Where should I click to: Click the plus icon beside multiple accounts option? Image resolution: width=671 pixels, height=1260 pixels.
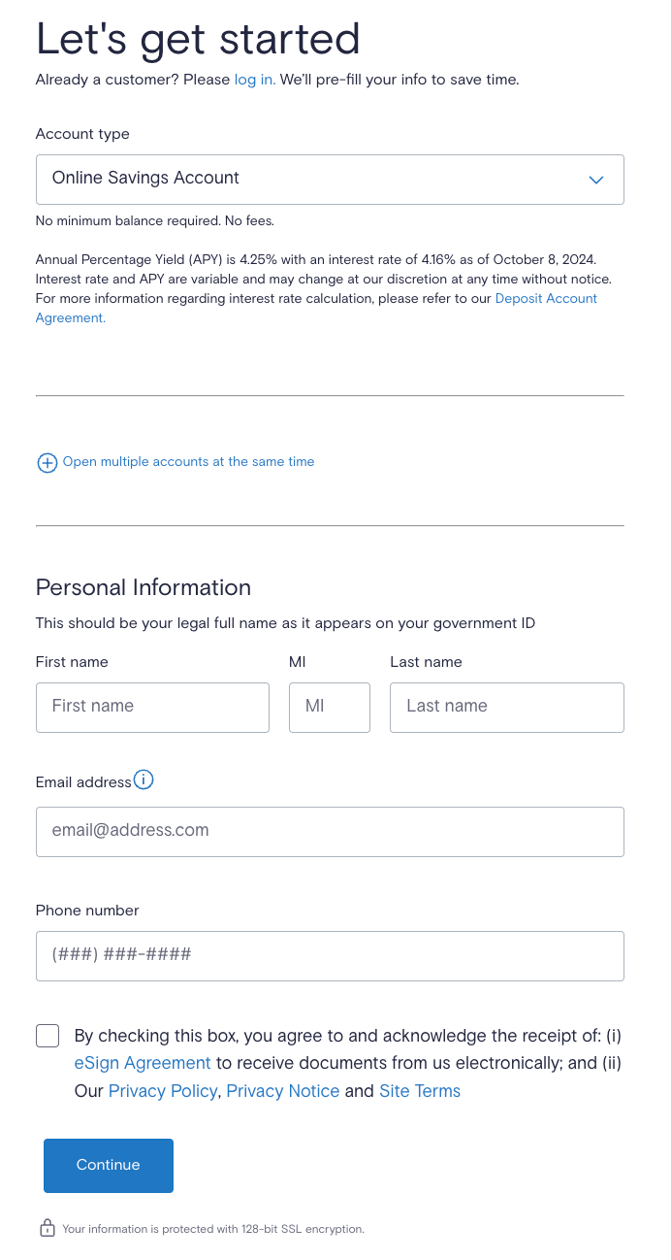[47, 462]
